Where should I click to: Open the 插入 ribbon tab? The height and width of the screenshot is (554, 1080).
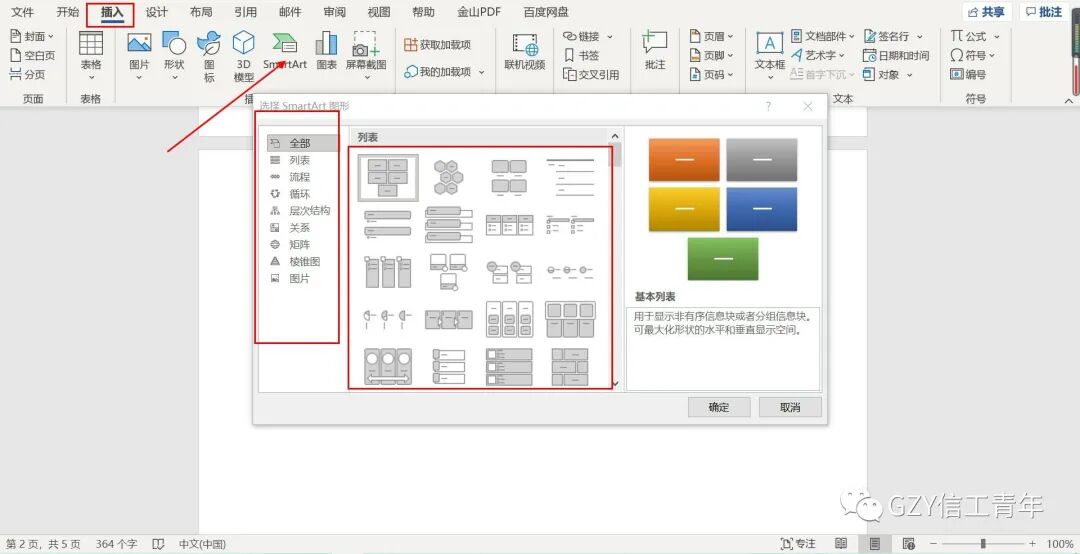(112, 12)
